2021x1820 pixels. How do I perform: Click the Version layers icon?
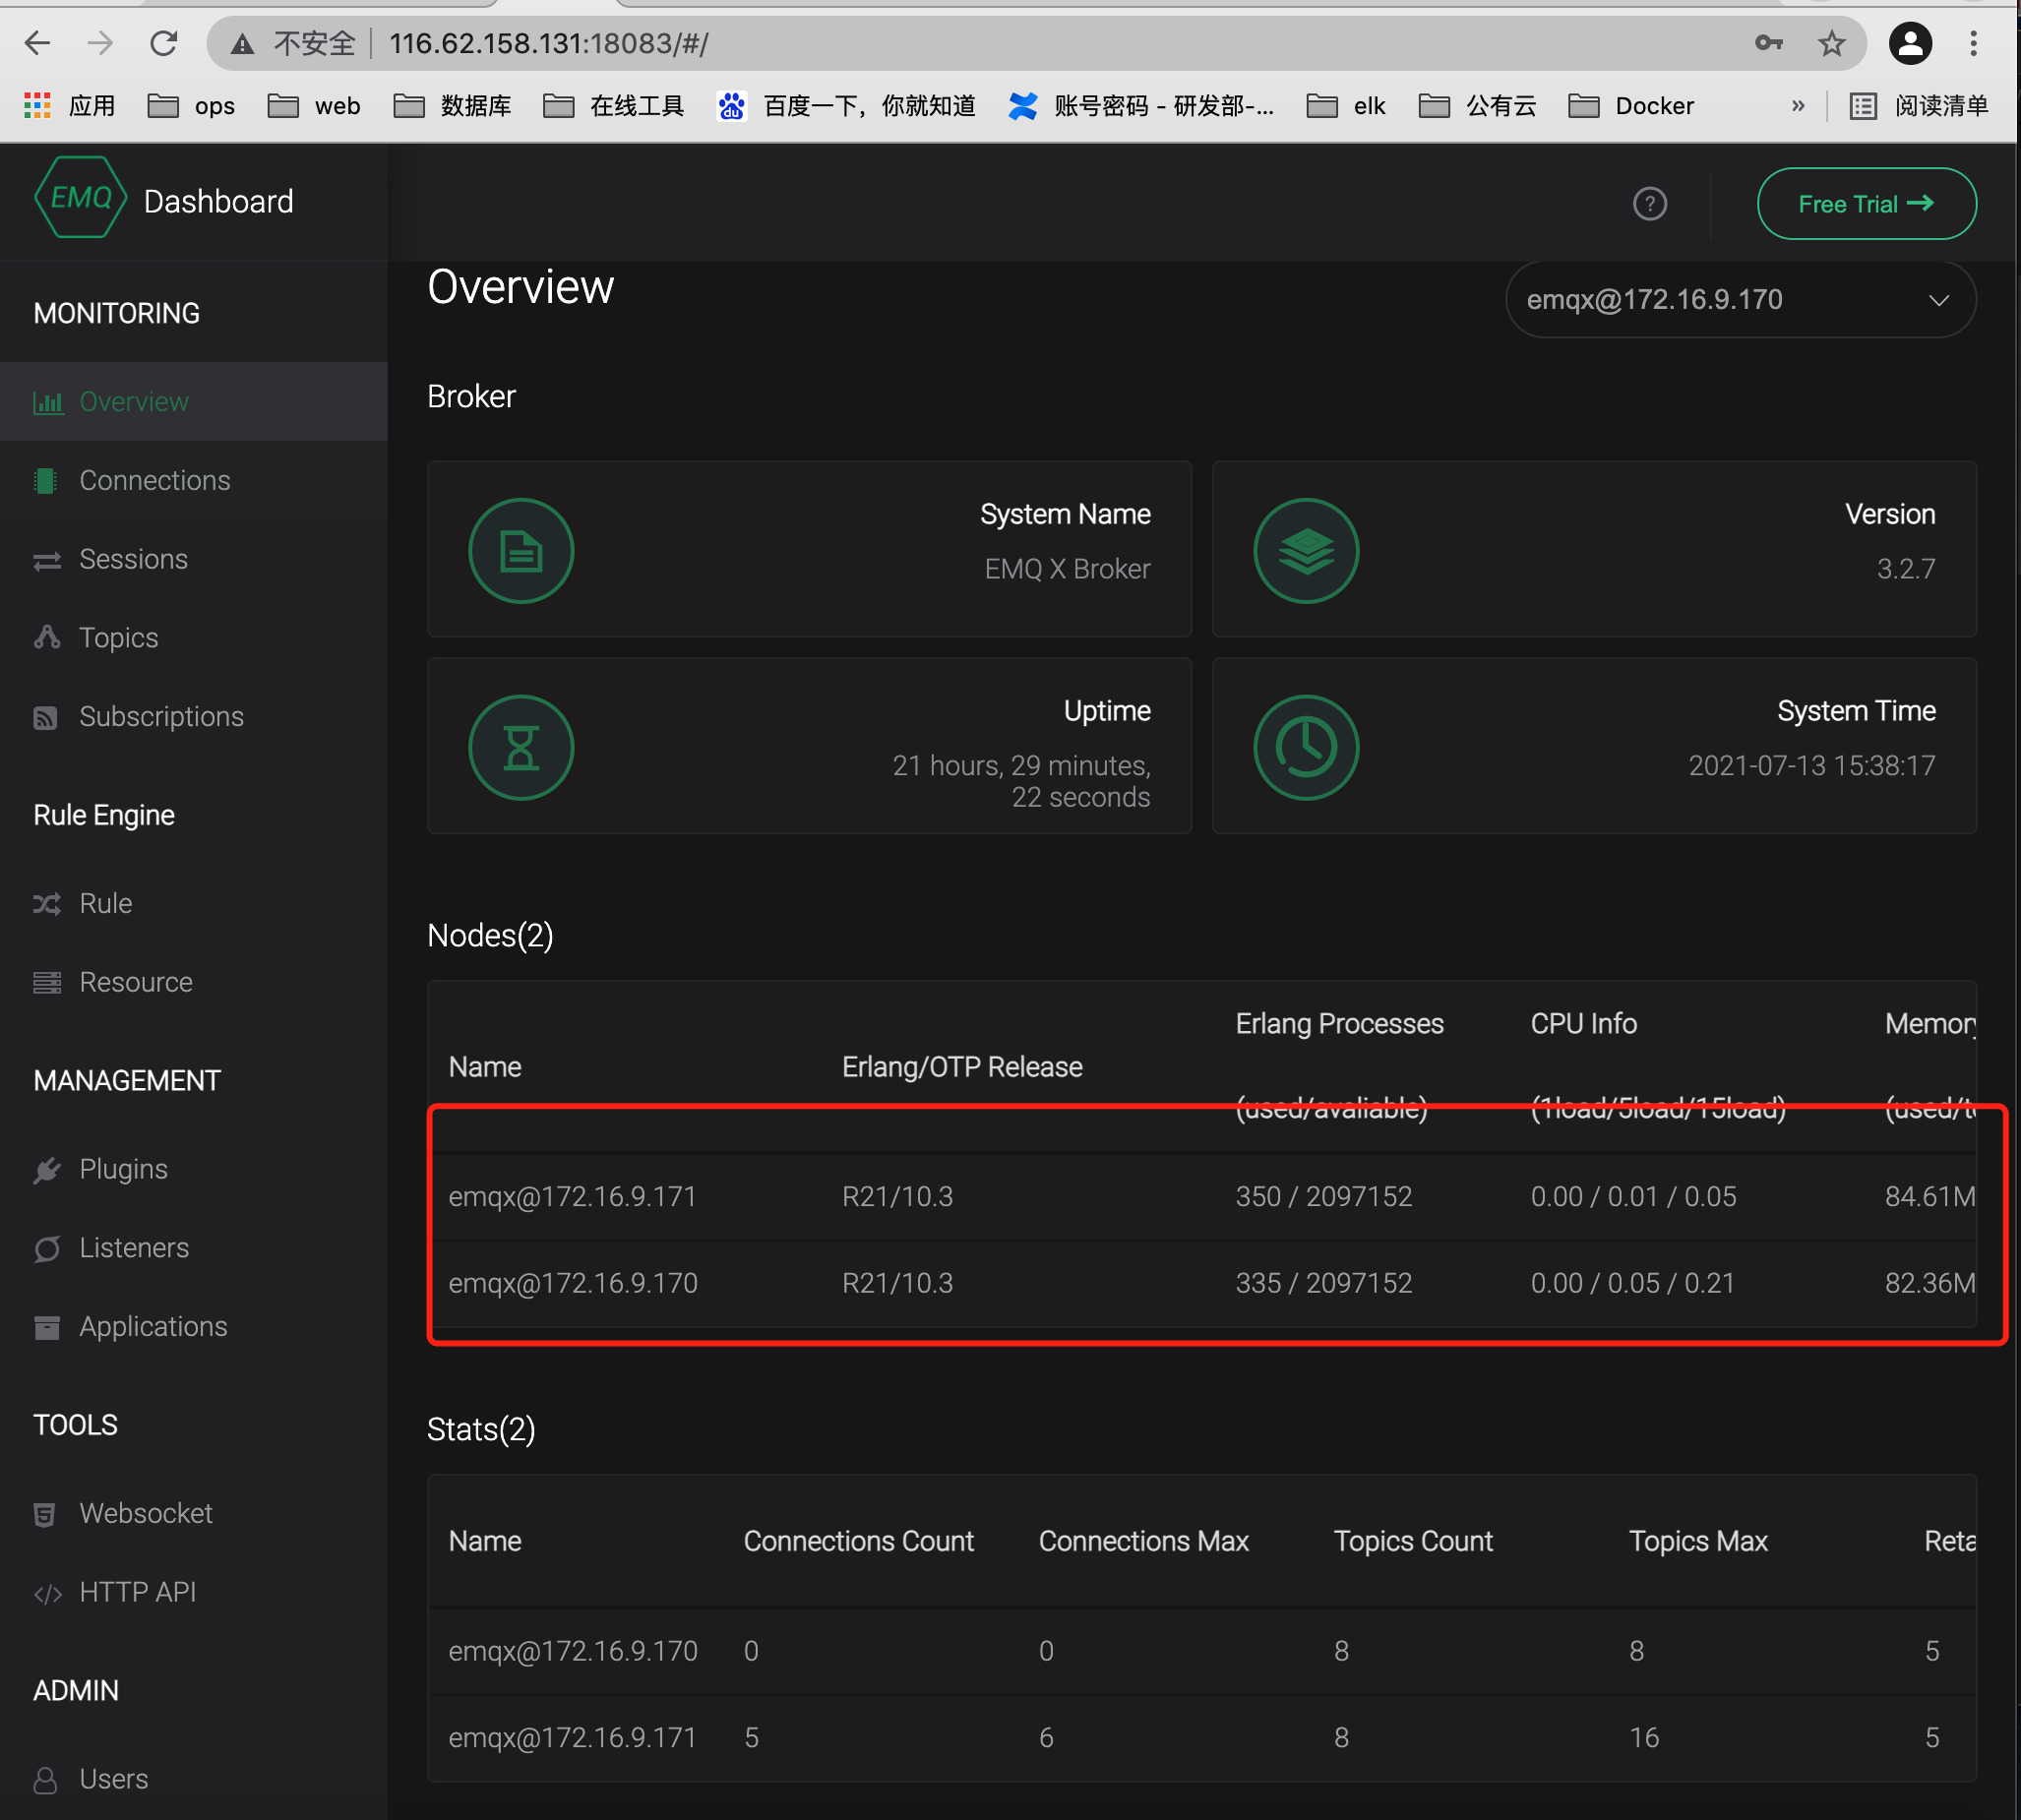pos(1305,551)
